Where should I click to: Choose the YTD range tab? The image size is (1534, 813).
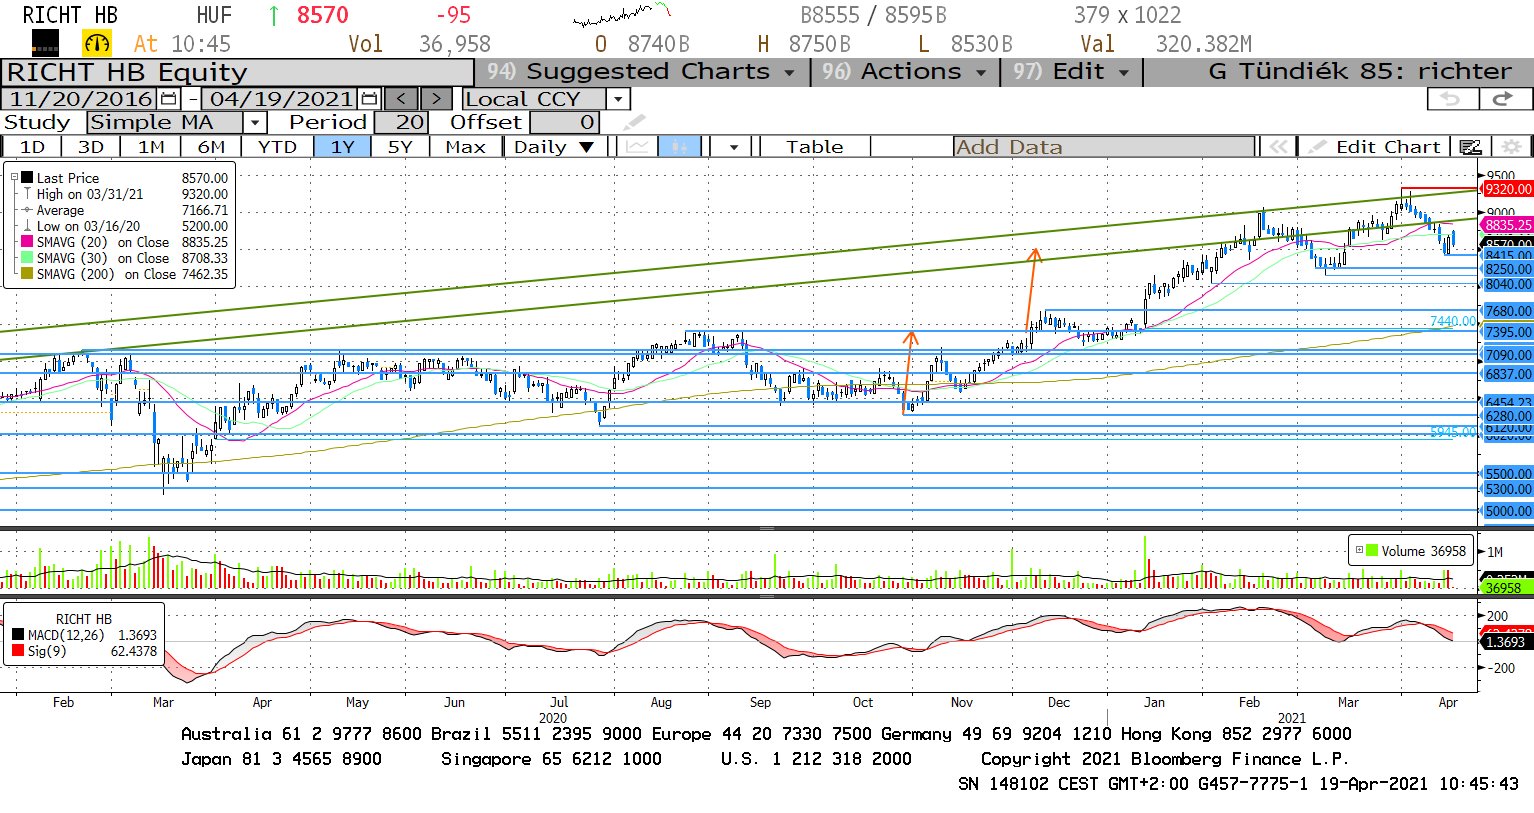pyautogui.click(x=277, y=147)
